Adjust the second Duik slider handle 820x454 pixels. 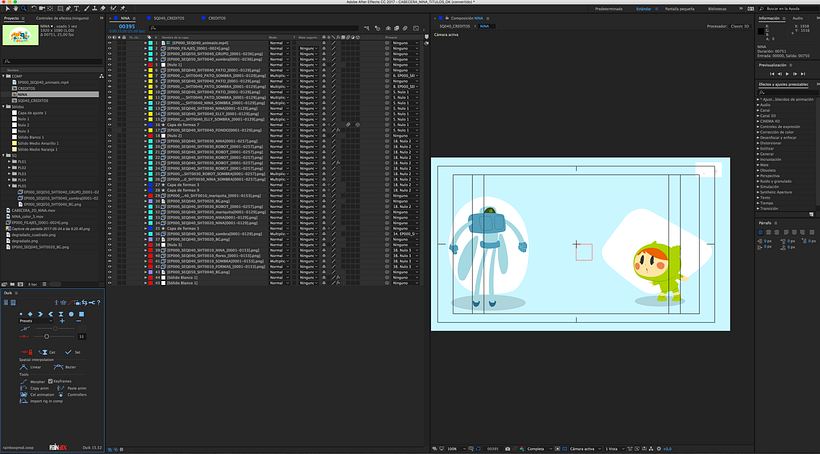(x=46, y=336)
